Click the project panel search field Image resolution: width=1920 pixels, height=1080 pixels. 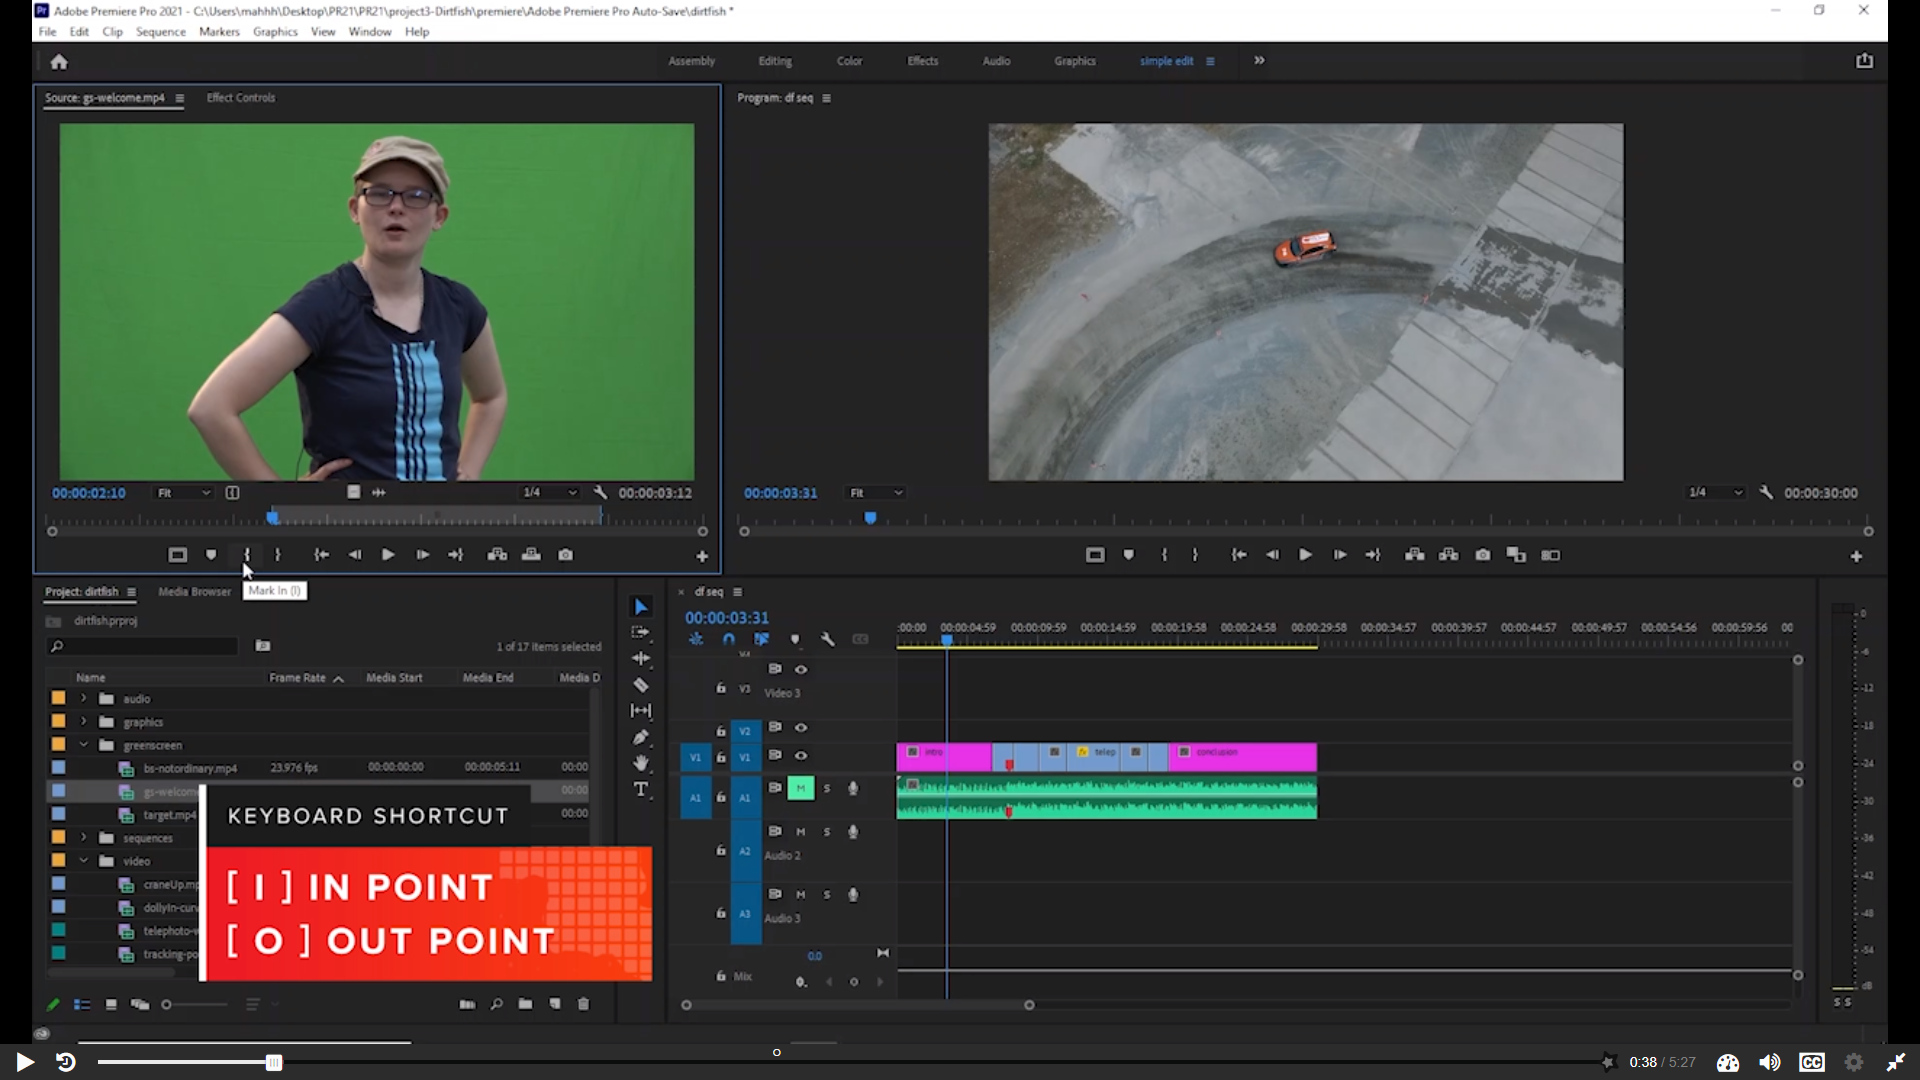tap(145, 647)
